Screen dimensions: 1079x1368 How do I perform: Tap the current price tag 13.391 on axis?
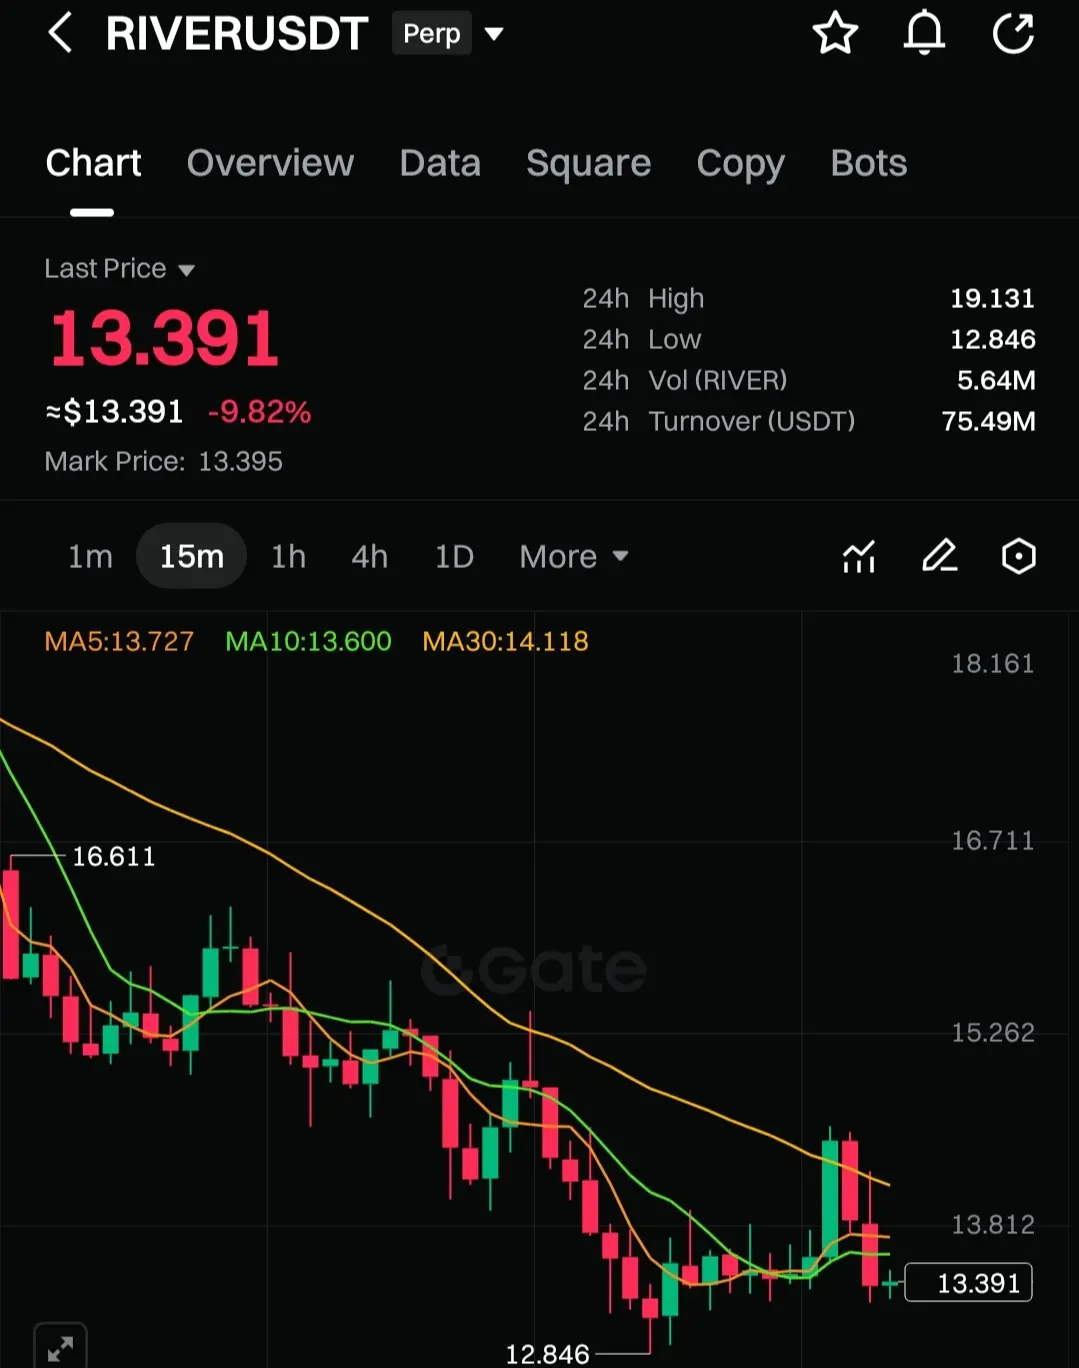pyautogui.click(x=968, y=1283)
